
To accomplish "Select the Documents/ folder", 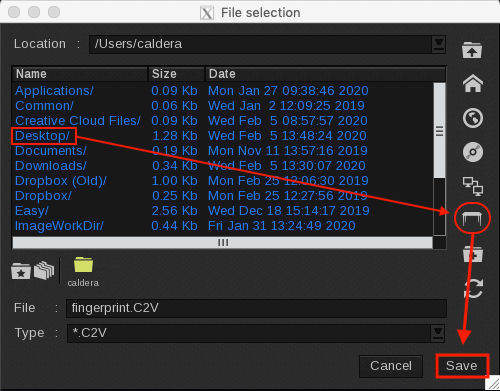I will tap(51, 151).
